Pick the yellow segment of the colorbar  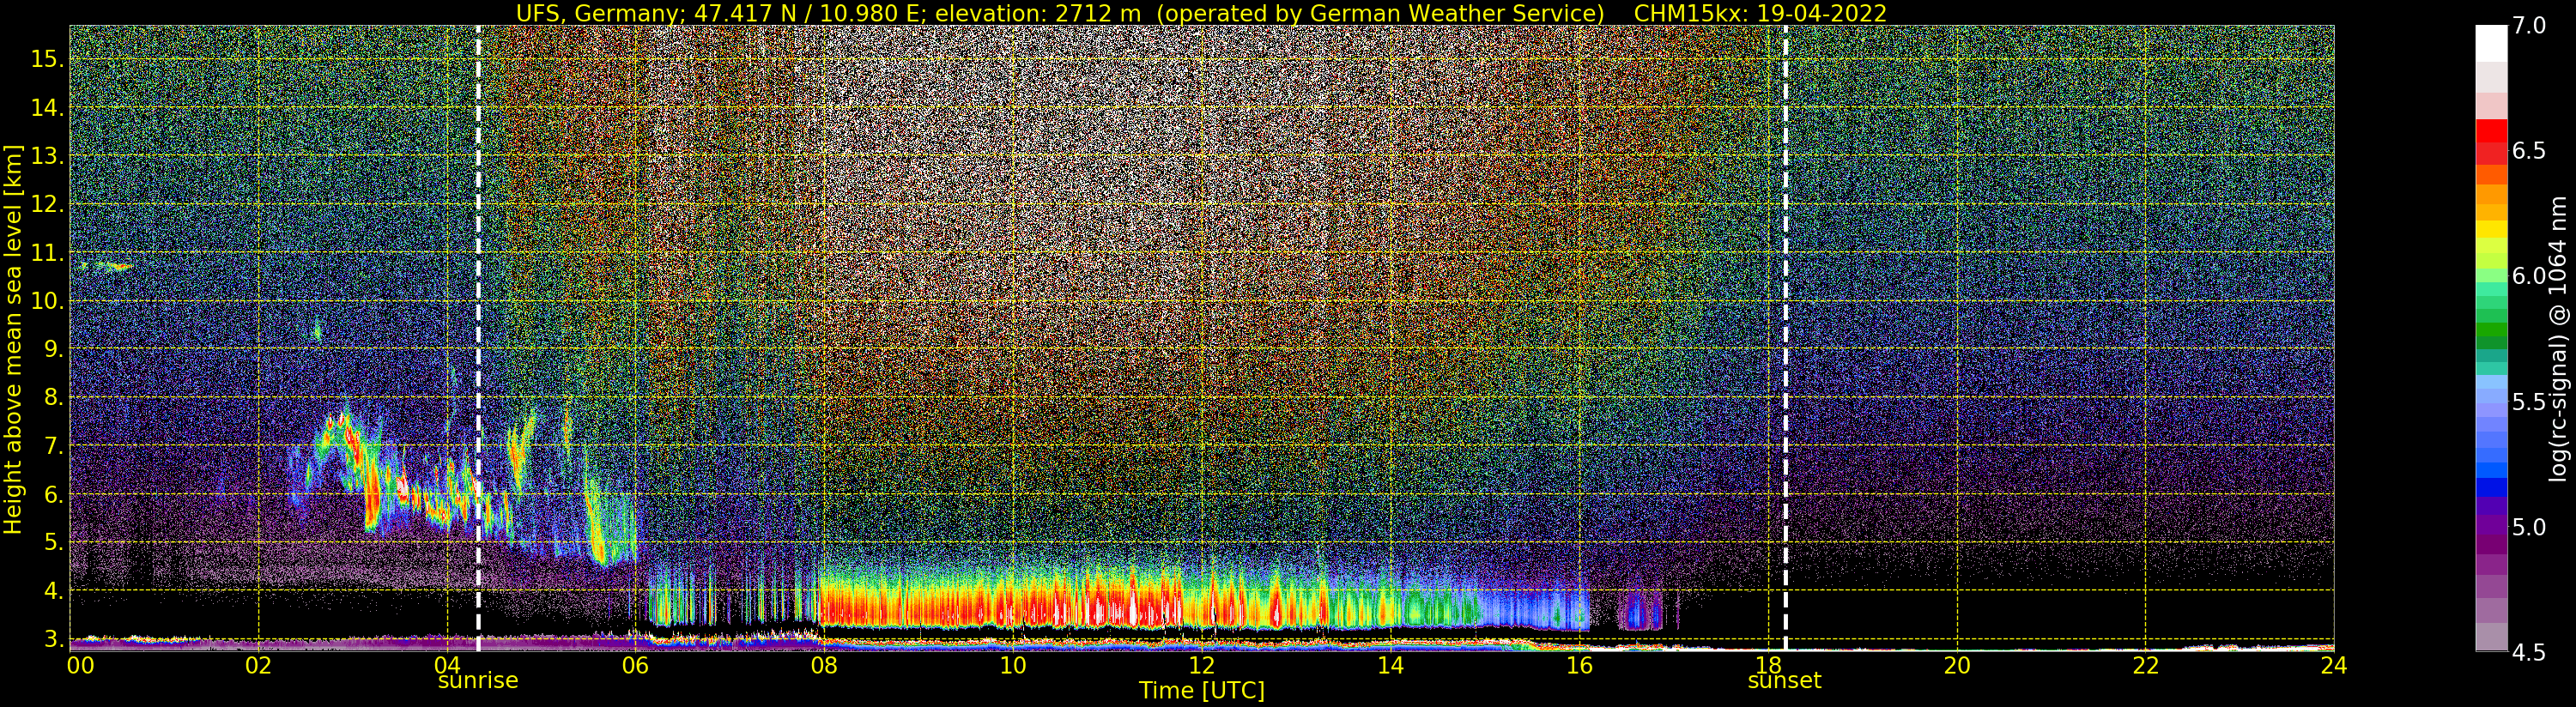tap(2491, 229)
